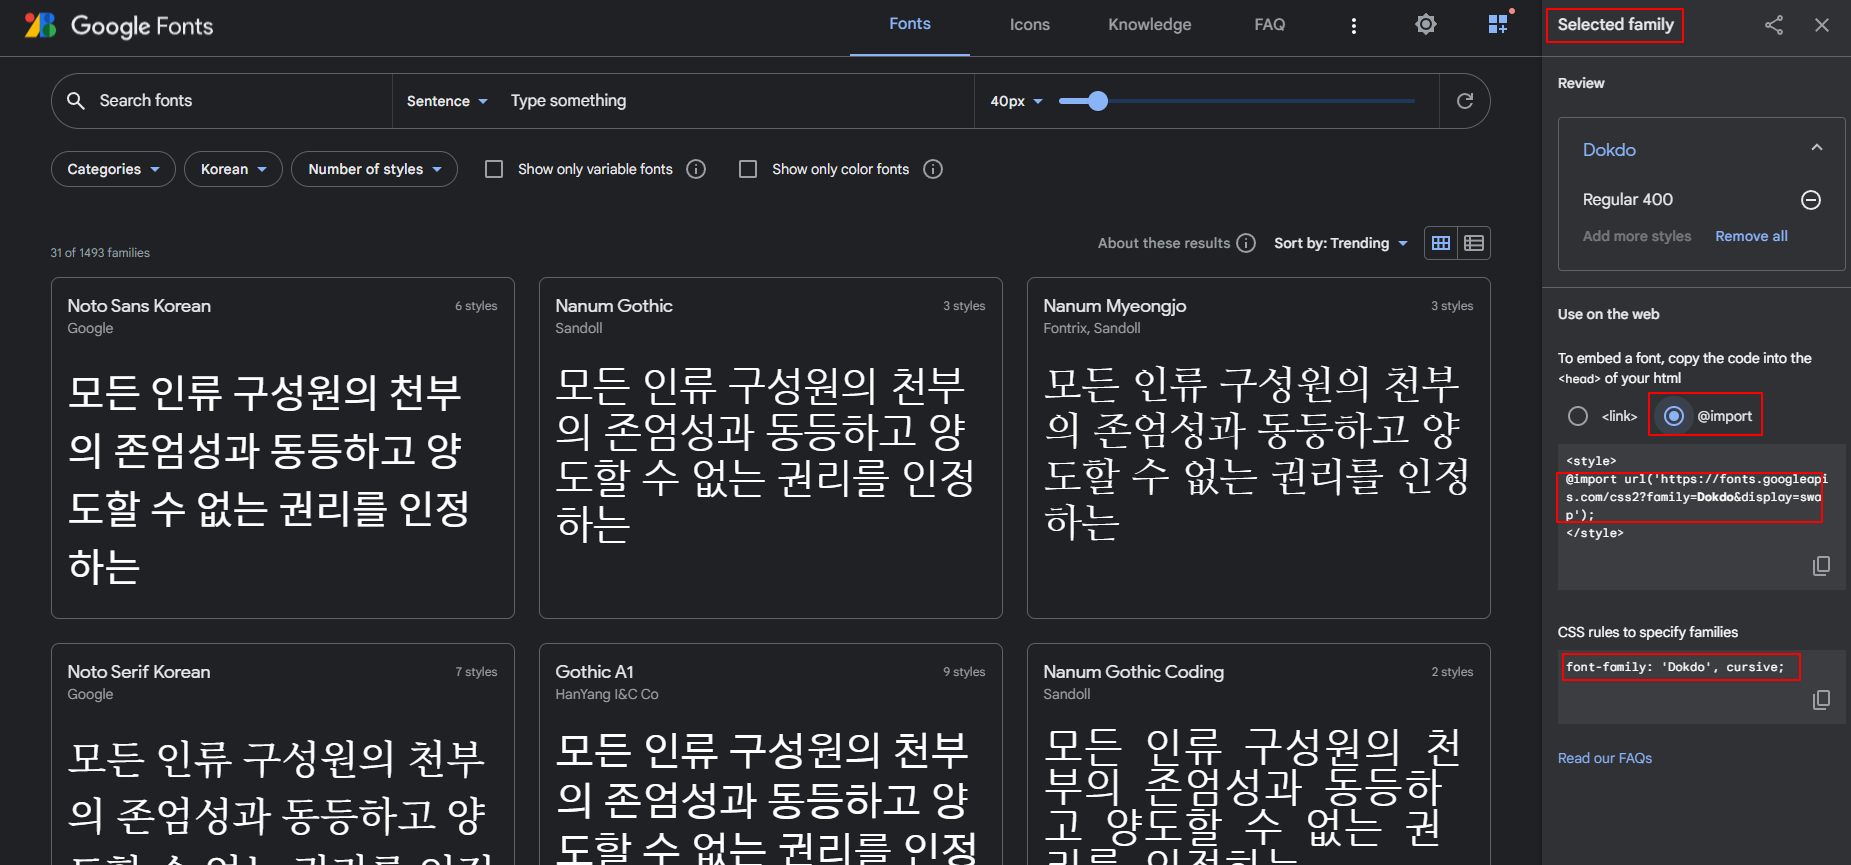Viewport: 1851px width, 865px height.
Task: Go to the Fonts tab
Action: tap(910, 24)
